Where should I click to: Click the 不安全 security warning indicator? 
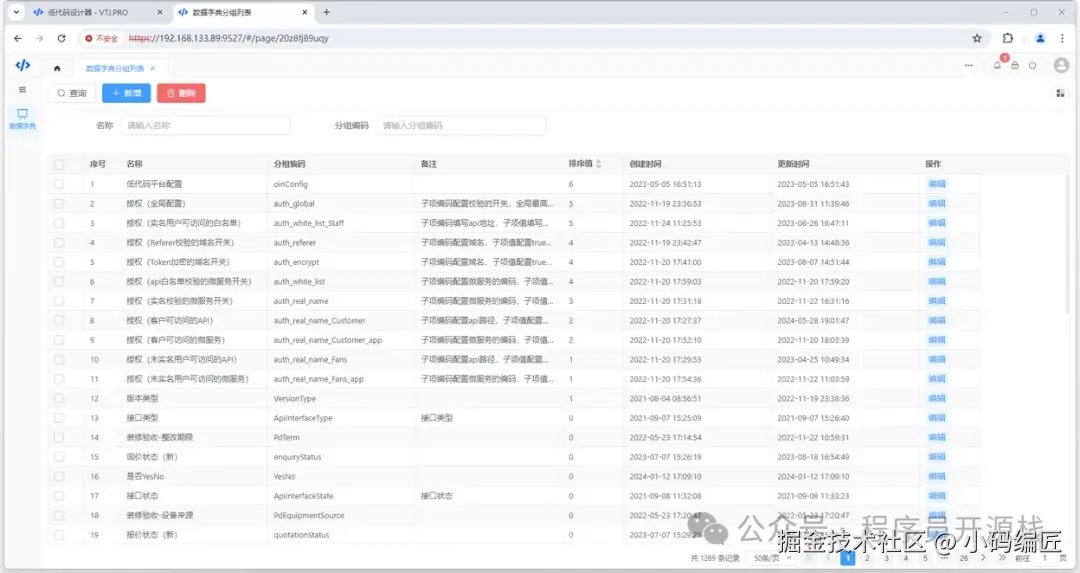[102, 39]
